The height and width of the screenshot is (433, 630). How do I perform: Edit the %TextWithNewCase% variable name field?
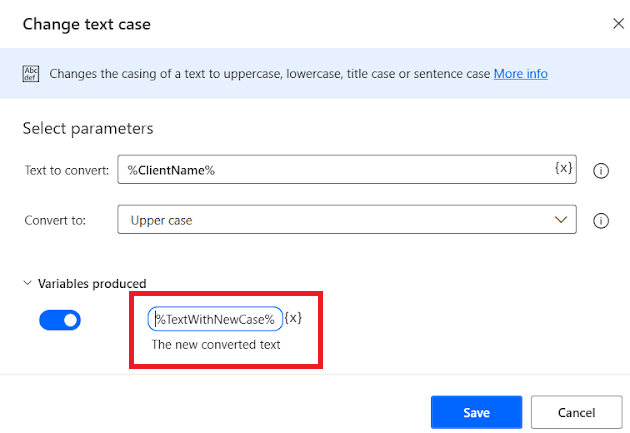coord(215,319)
